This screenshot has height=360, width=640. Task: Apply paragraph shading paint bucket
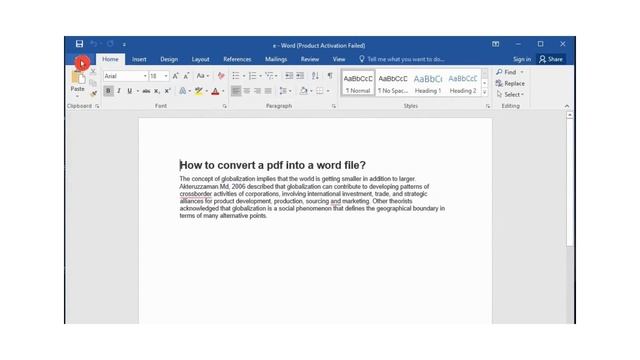point(303,91)
